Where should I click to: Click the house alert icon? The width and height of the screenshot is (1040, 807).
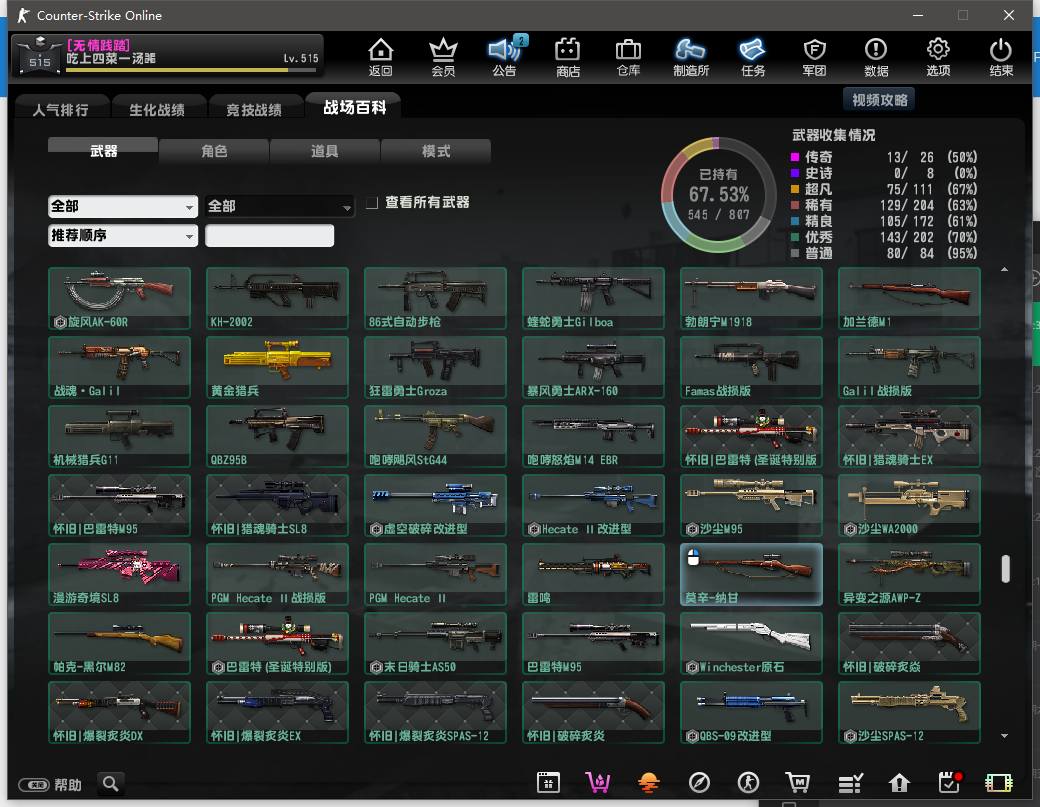899,783
